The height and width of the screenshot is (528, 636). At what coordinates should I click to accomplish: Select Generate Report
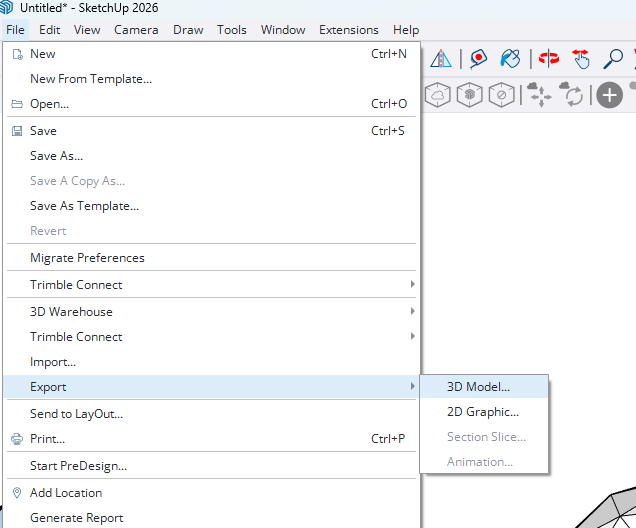(x=211, y=518)
